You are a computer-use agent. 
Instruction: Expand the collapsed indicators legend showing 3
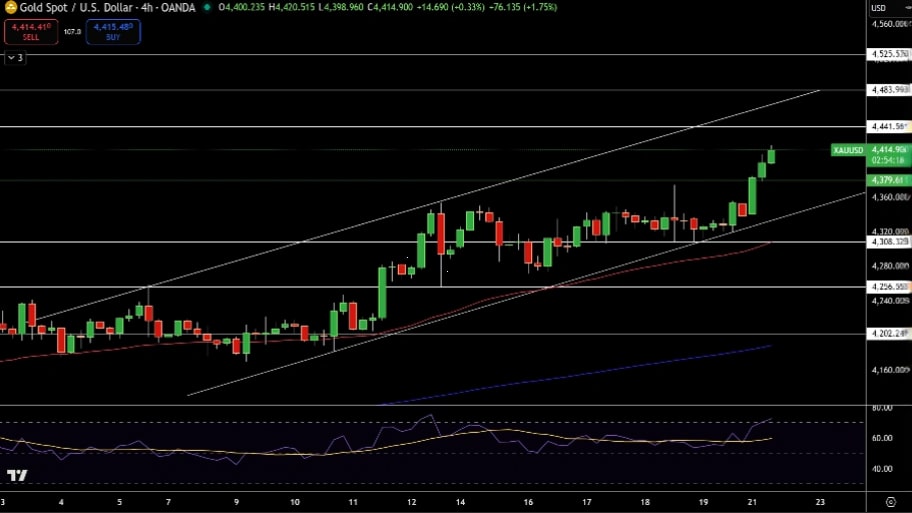coord(15,58)
